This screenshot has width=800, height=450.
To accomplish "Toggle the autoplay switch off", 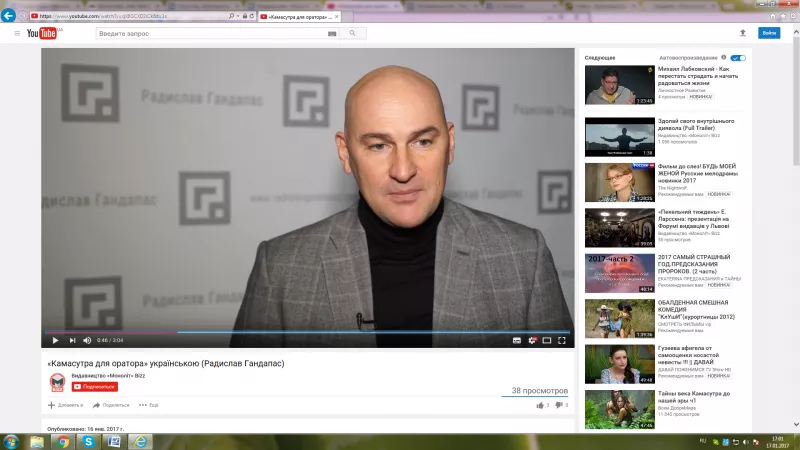I will pyautogui.click(x=738, y=58).
